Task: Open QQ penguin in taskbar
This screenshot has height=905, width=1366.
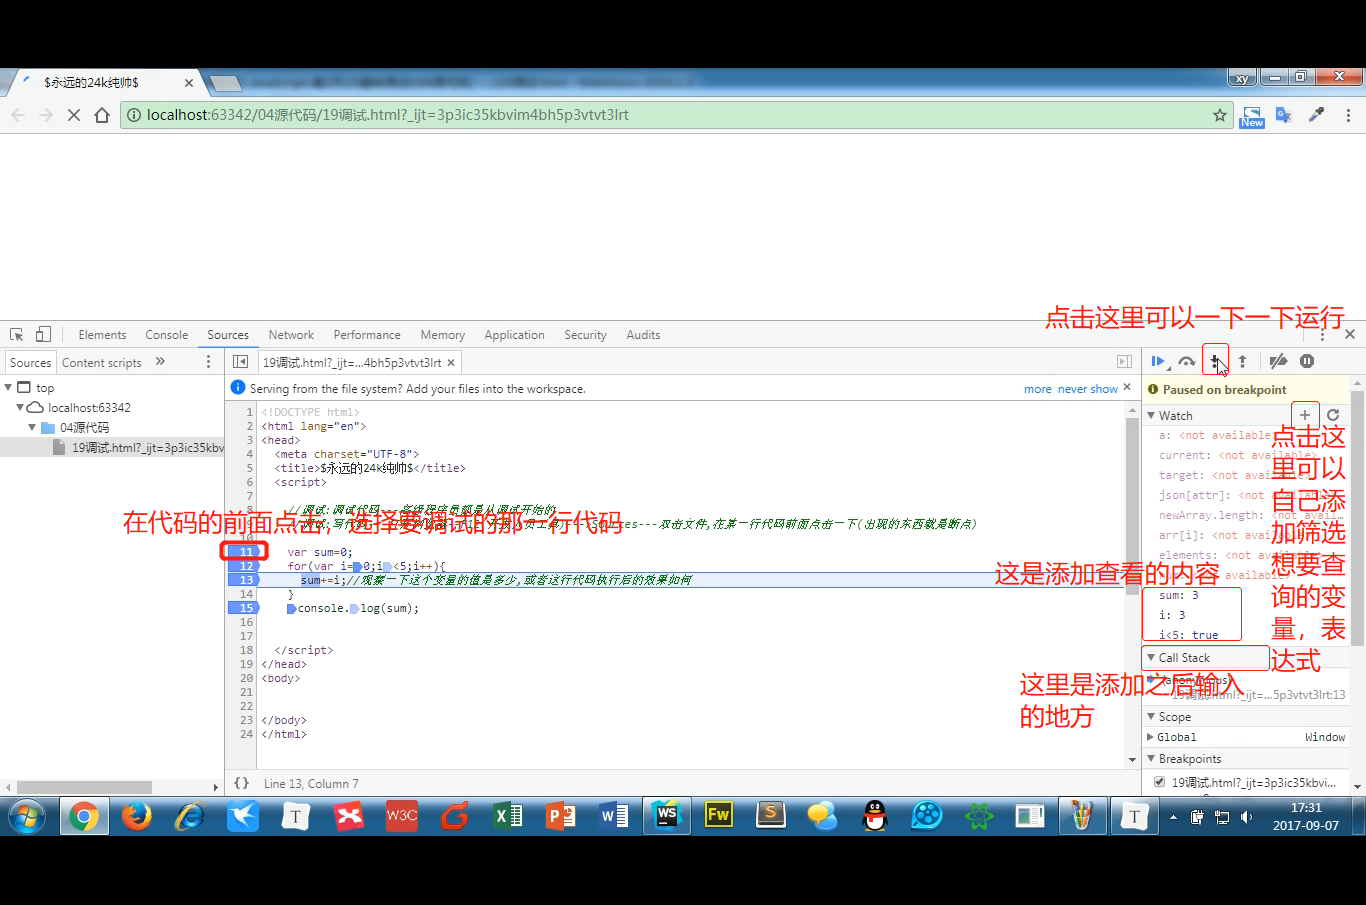Action: pos(875,817)
